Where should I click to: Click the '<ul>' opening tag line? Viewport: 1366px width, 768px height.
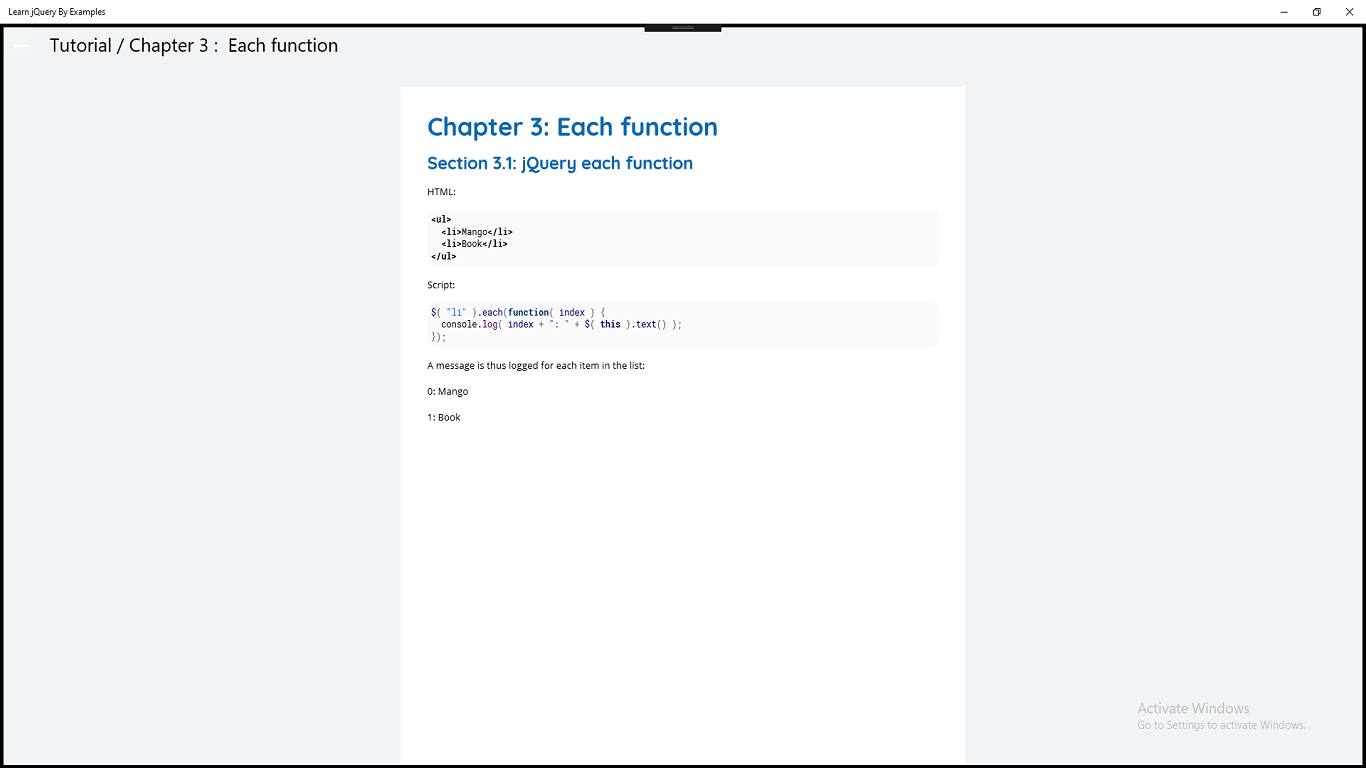click(x=441, y=219)
